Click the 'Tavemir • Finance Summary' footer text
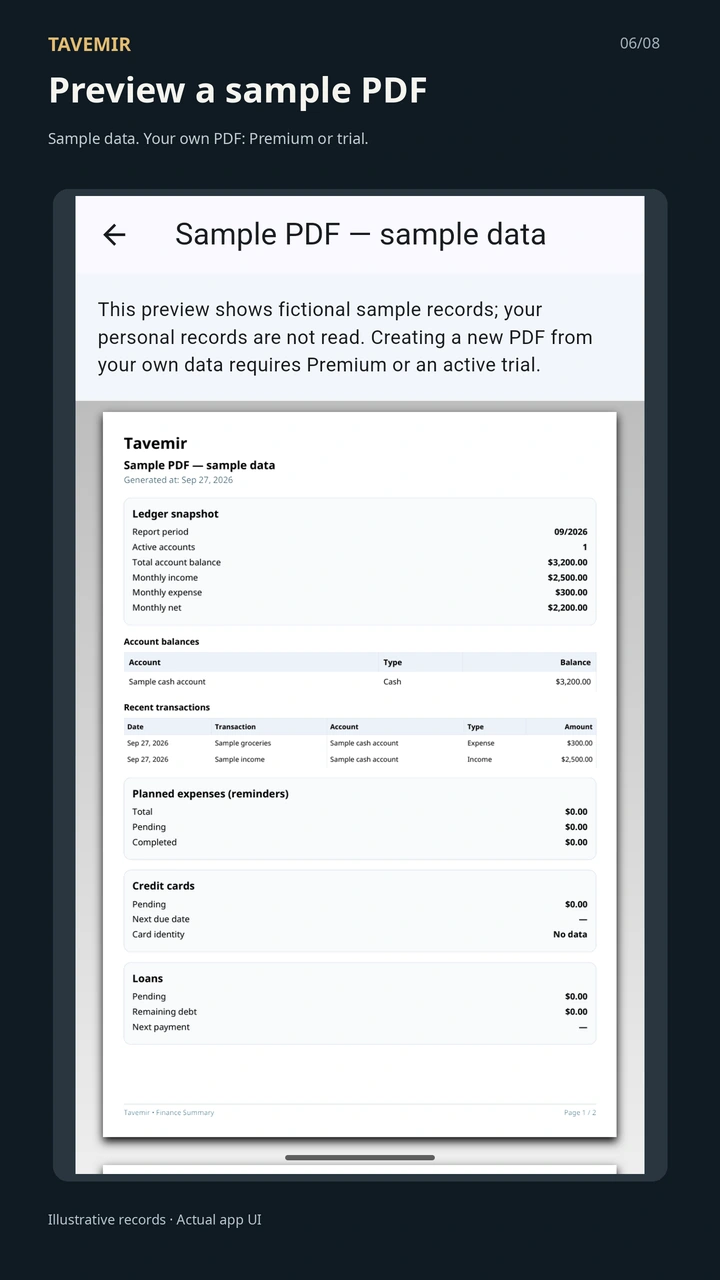 [169, 1112]
